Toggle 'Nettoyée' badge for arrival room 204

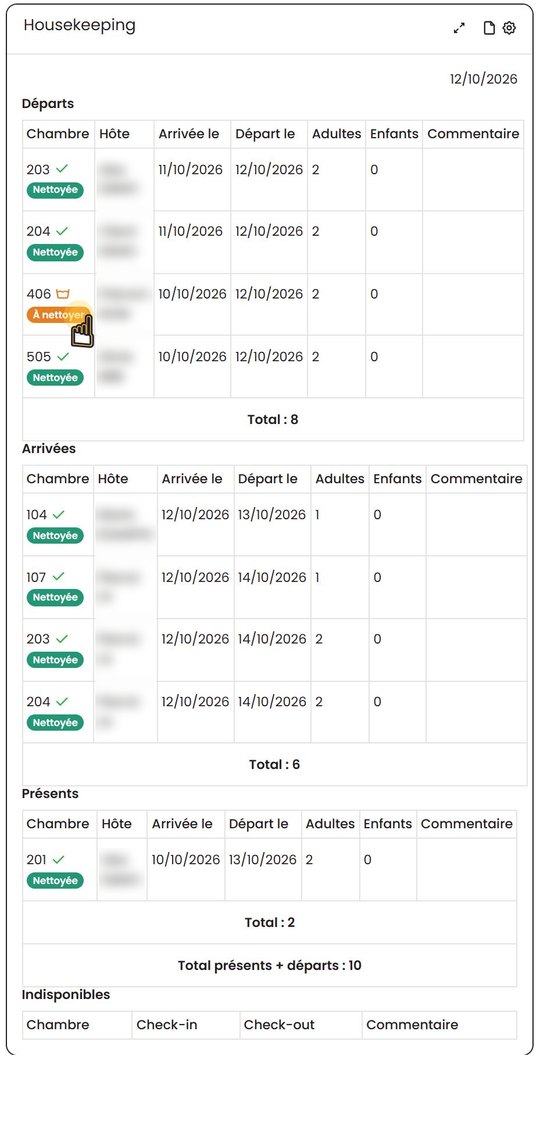(x=55, y=723)
